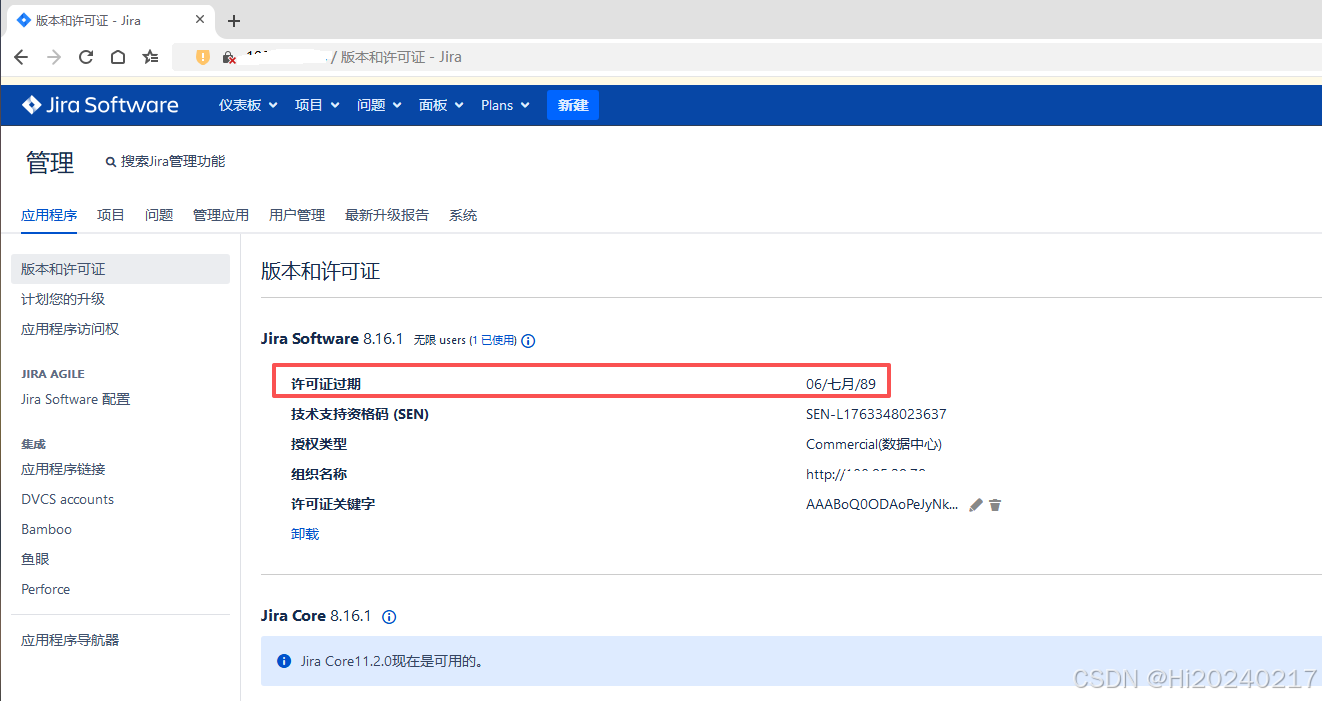Click the browser home icon
The image size is (1322, 701).
coord(118,57)
